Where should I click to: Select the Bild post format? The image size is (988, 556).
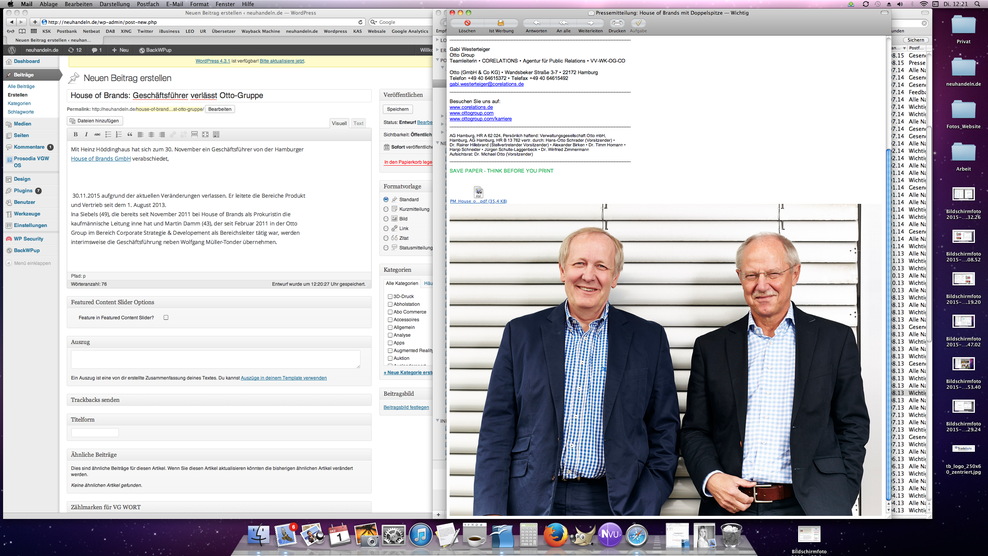coord(386,219)
